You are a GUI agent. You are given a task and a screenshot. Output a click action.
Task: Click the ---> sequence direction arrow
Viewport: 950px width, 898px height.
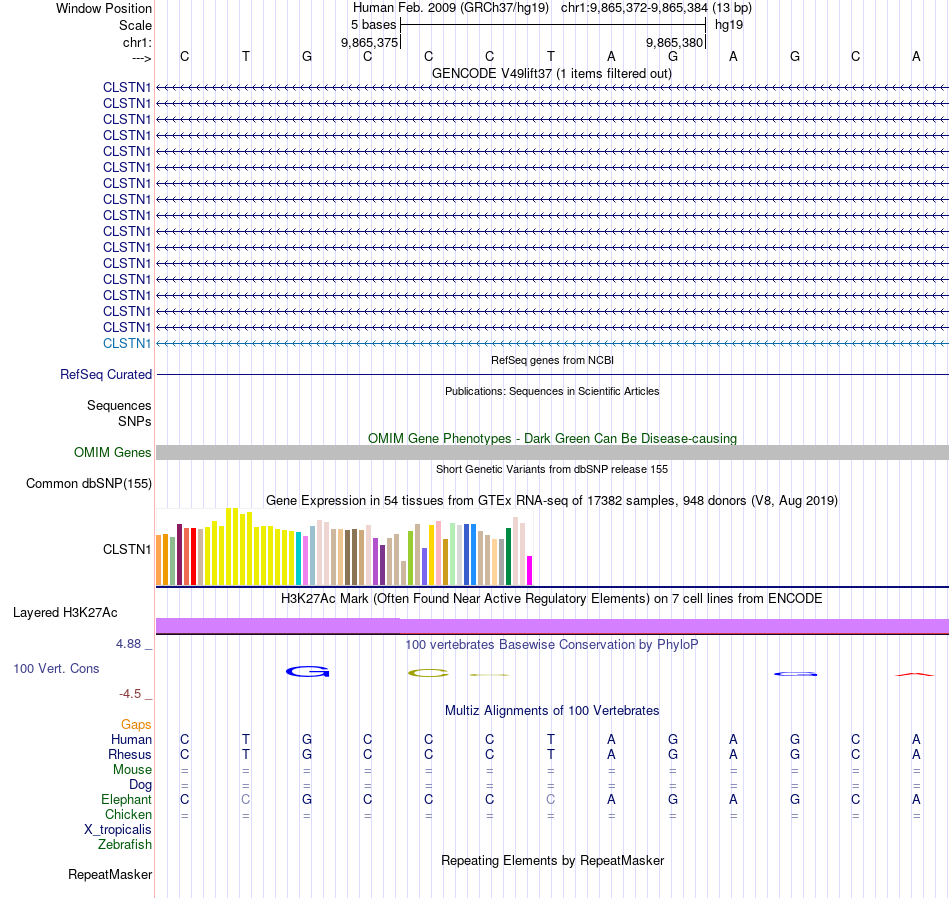pyautogui.click(x=141, y=58)
